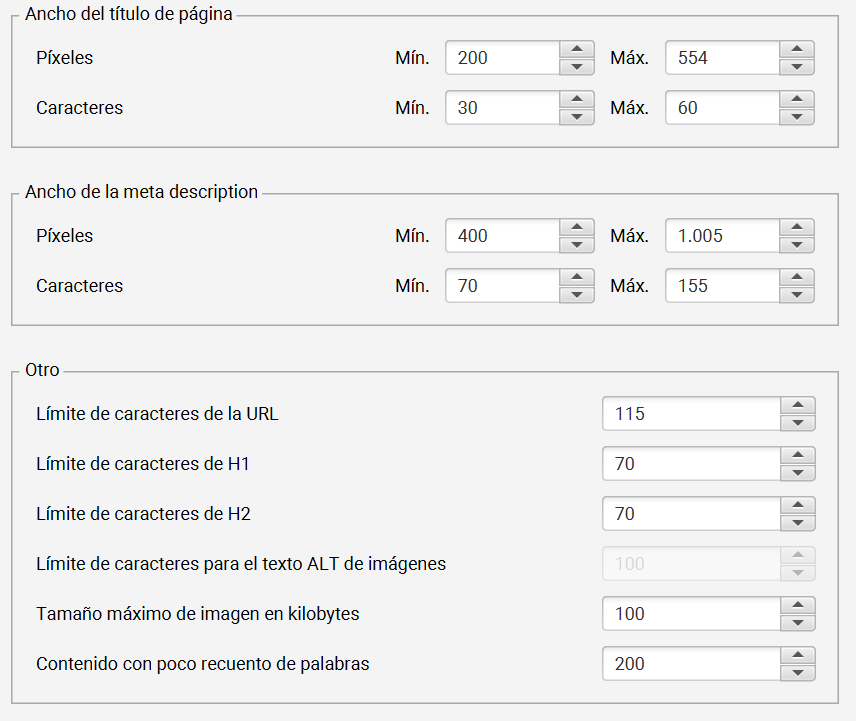The image size is (856, 721).
Task: Increment the meta description minimum pixels of 400
Action: pos(577,229)
